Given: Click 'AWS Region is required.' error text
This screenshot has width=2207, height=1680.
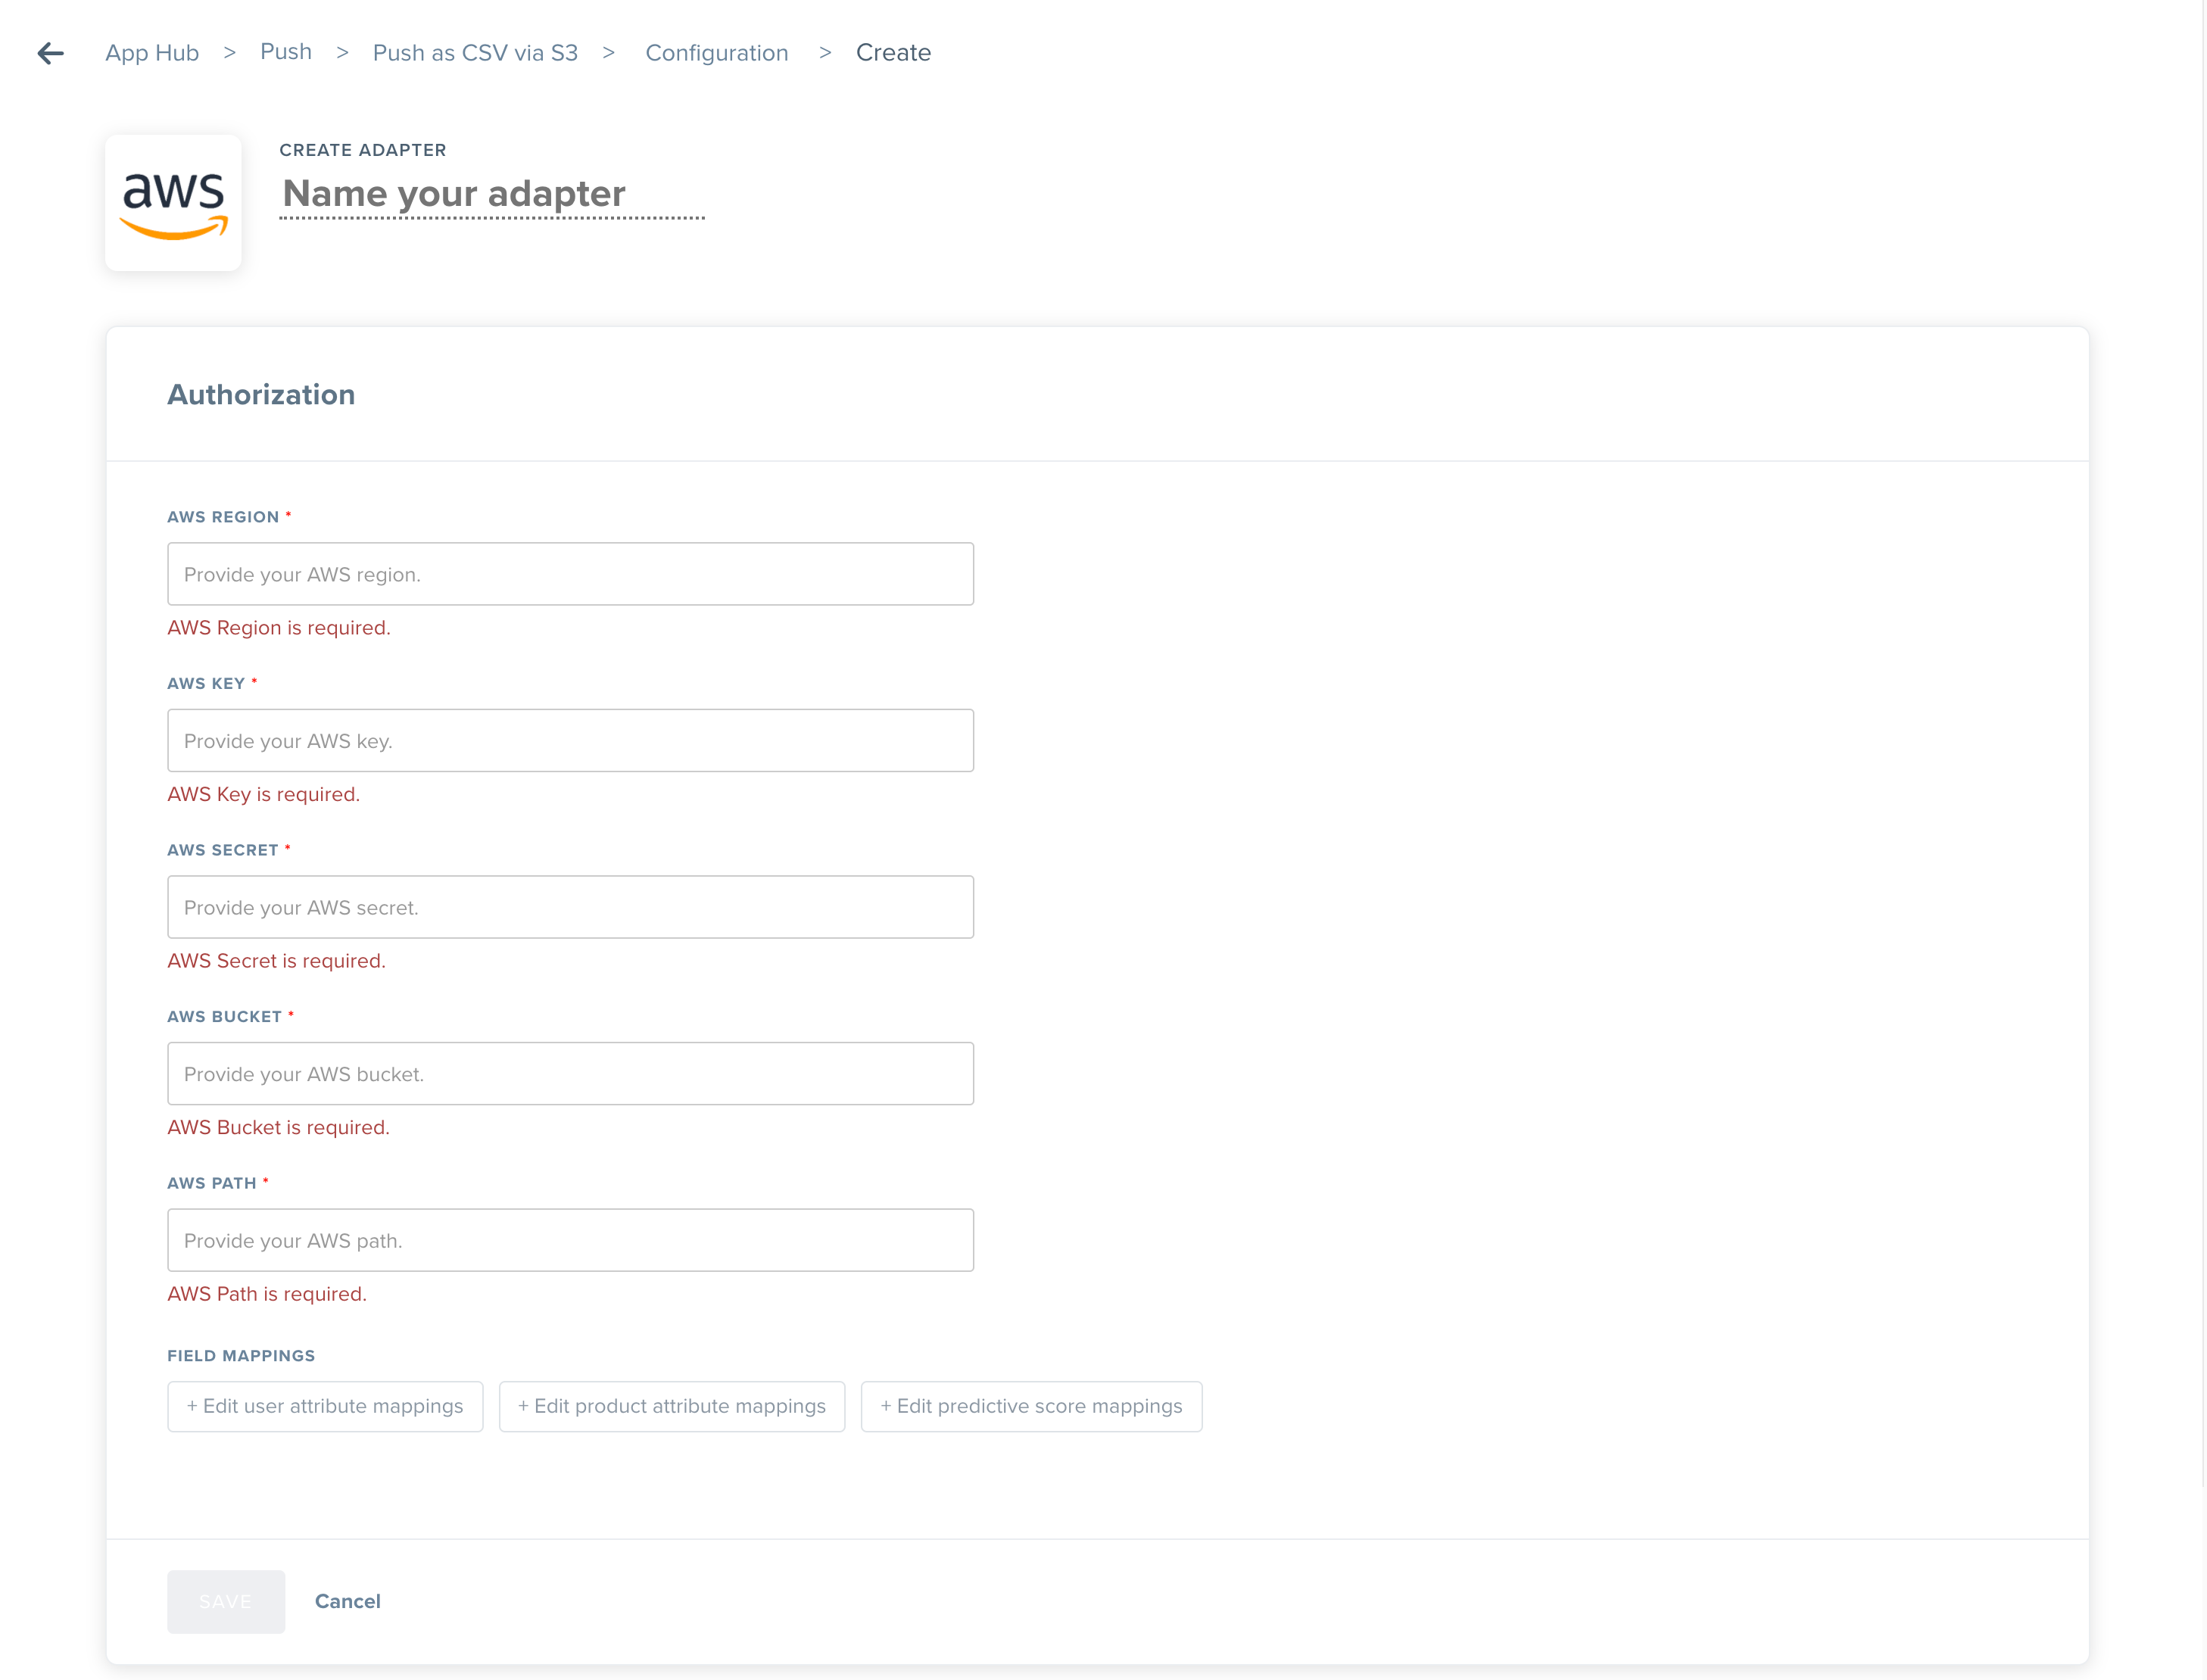Looking at the screenshot, I should [x=279, y=628].
